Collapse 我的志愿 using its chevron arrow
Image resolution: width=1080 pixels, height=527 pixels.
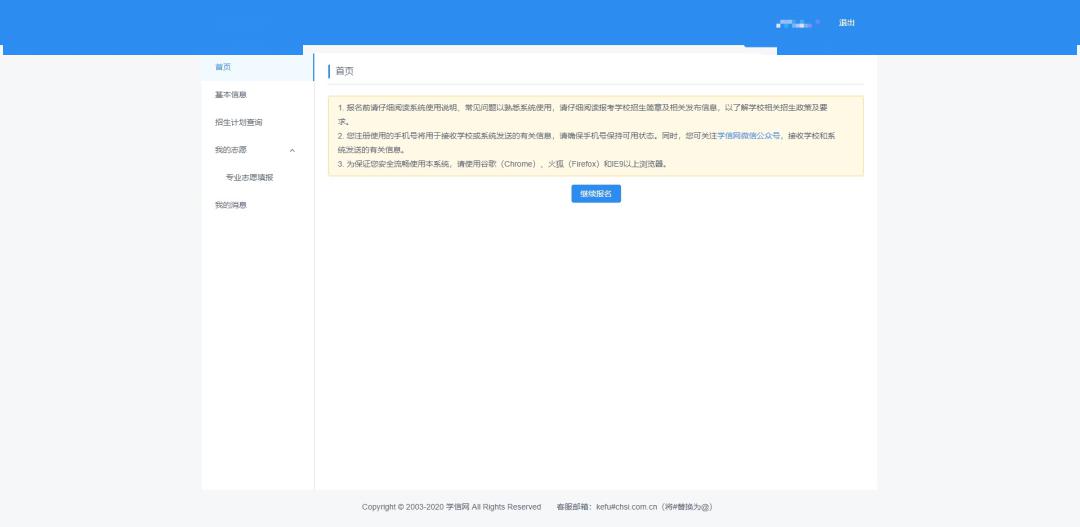click(292, 150)
